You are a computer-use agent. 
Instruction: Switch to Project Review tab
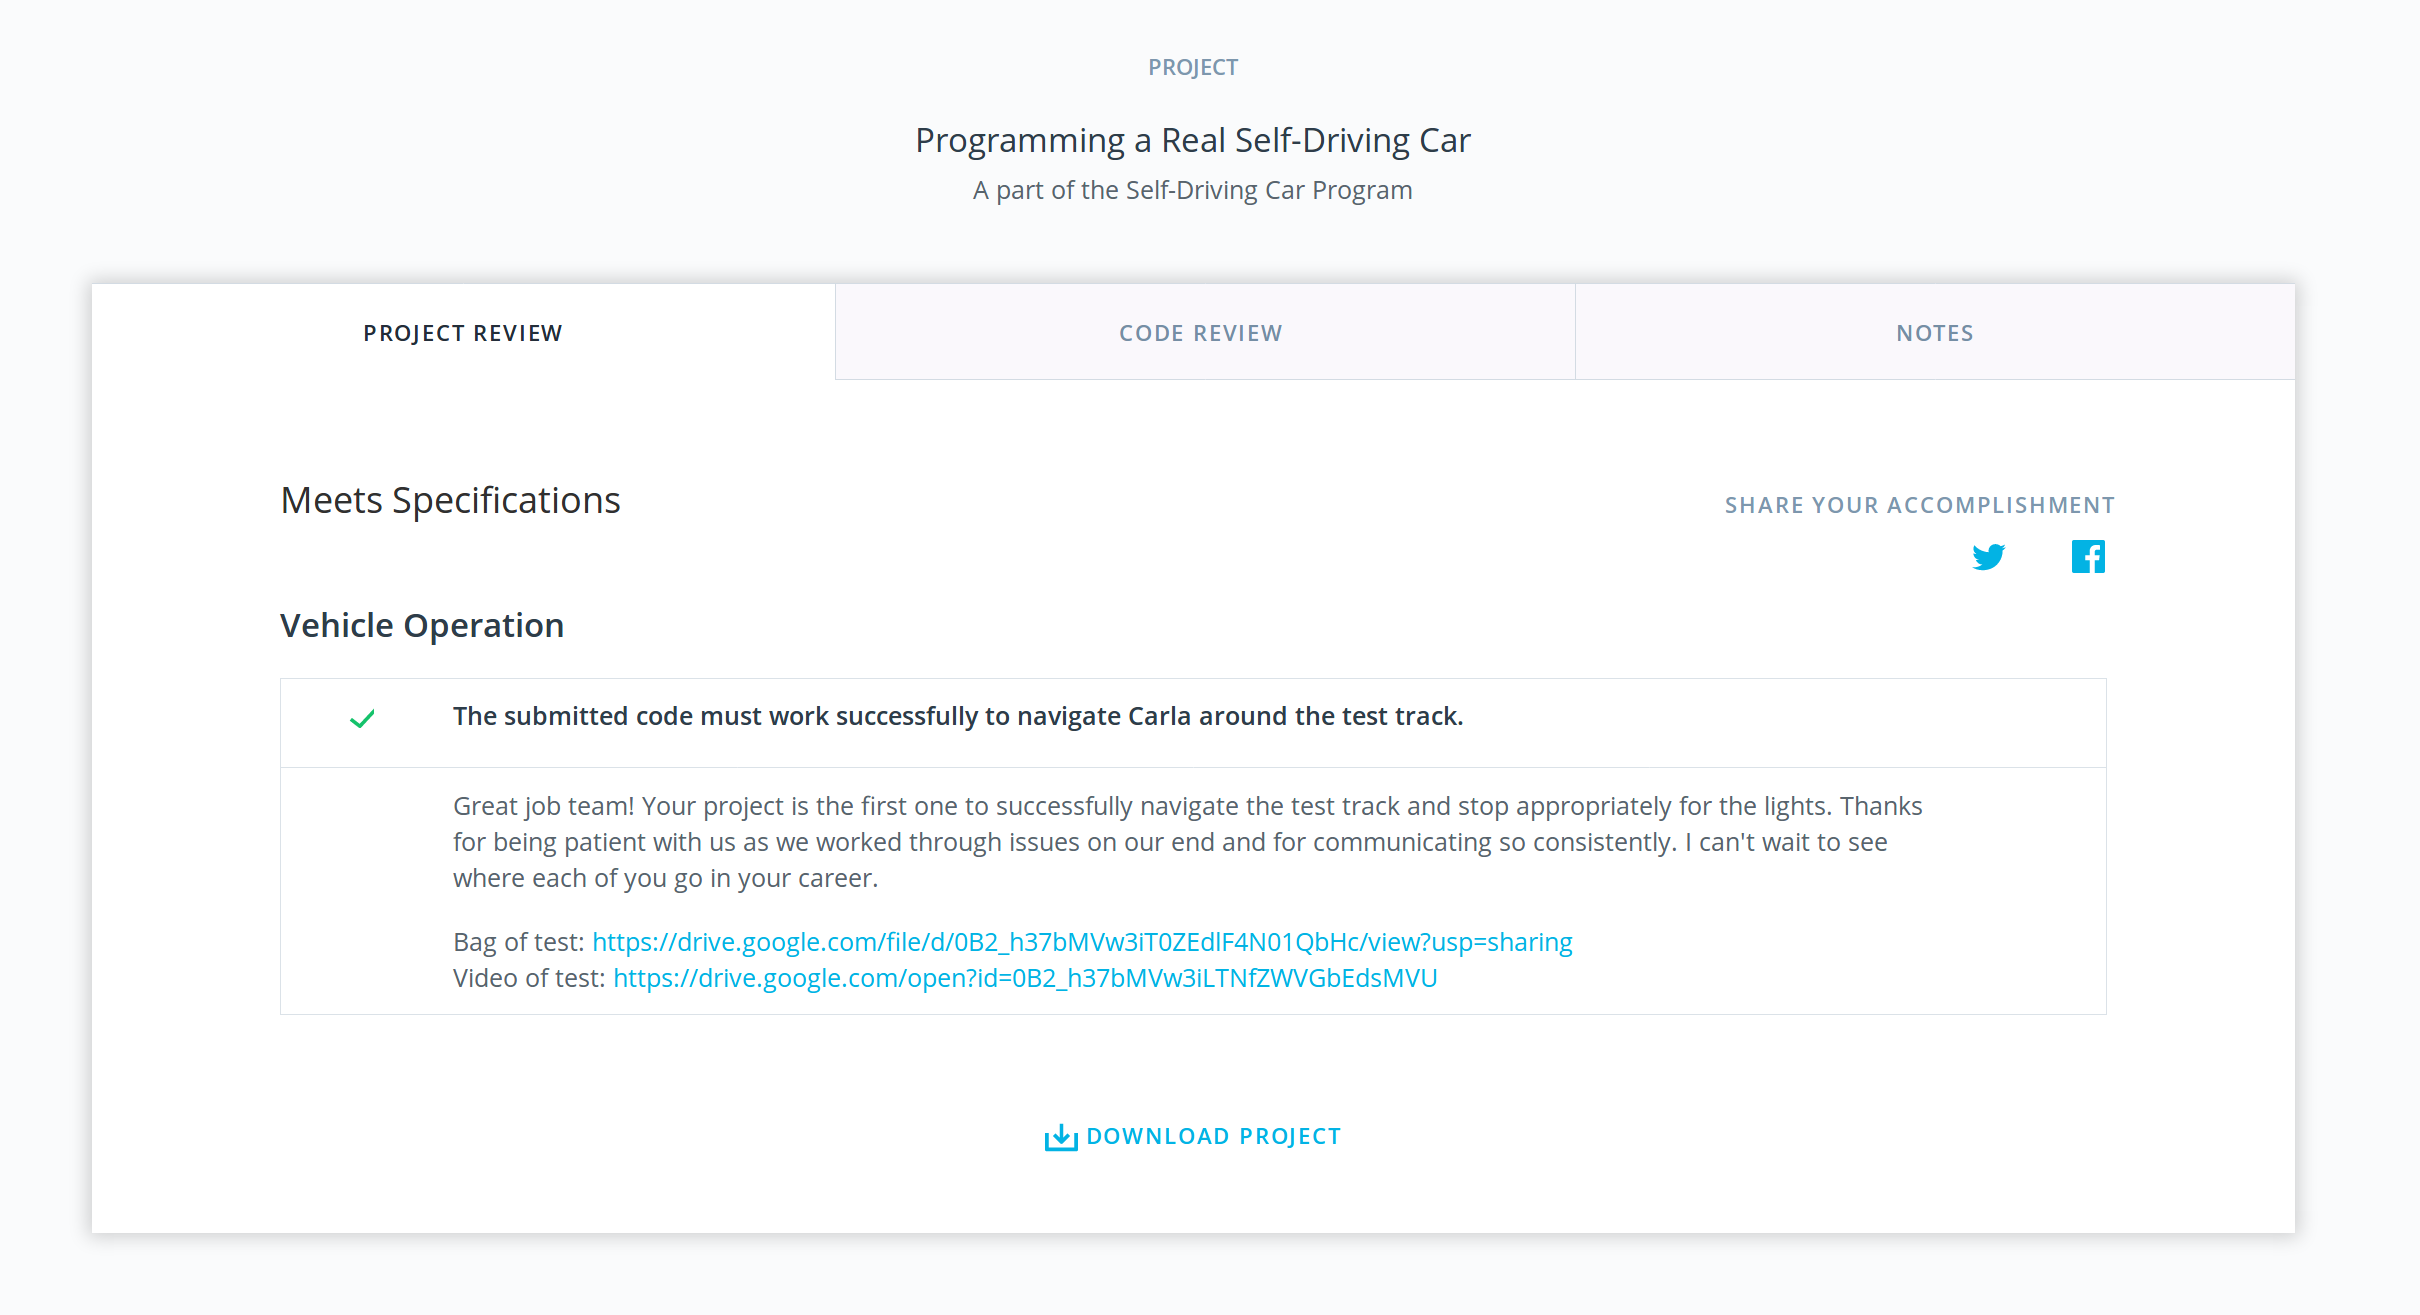[463, 333]
